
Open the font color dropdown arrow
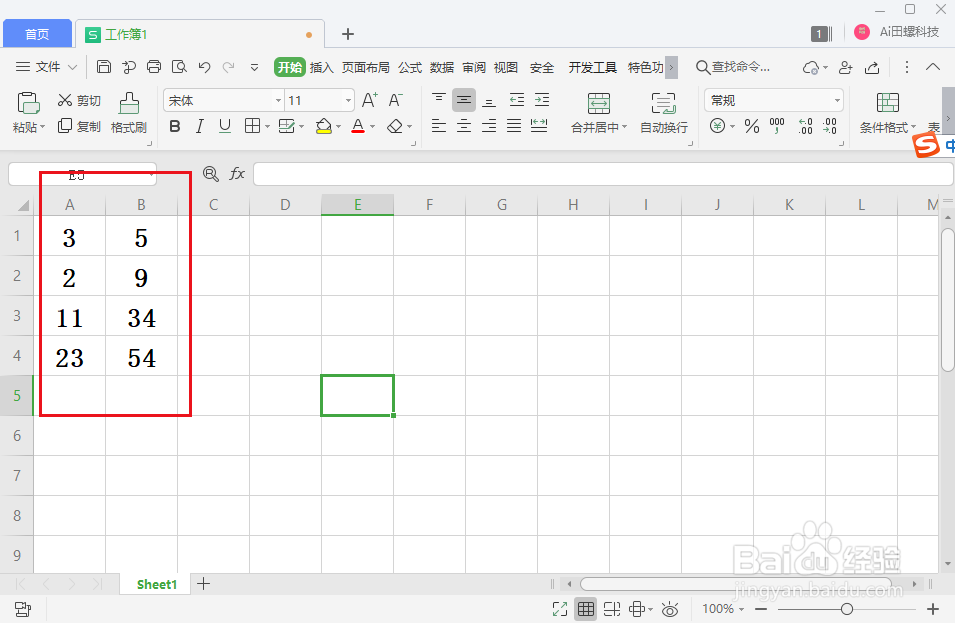[x=373, y=127]
